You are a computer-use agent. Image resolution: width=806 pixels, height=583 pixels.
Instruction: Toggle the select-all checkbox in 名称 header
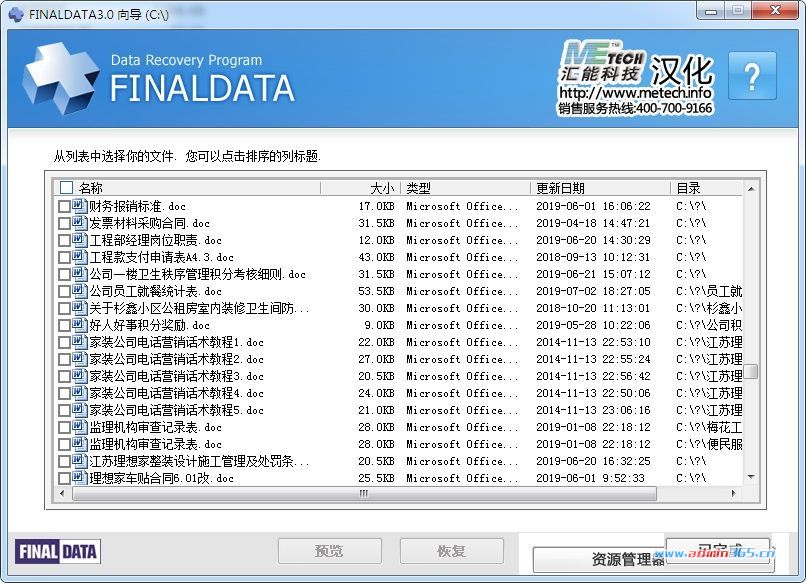(x=66, y=187)
